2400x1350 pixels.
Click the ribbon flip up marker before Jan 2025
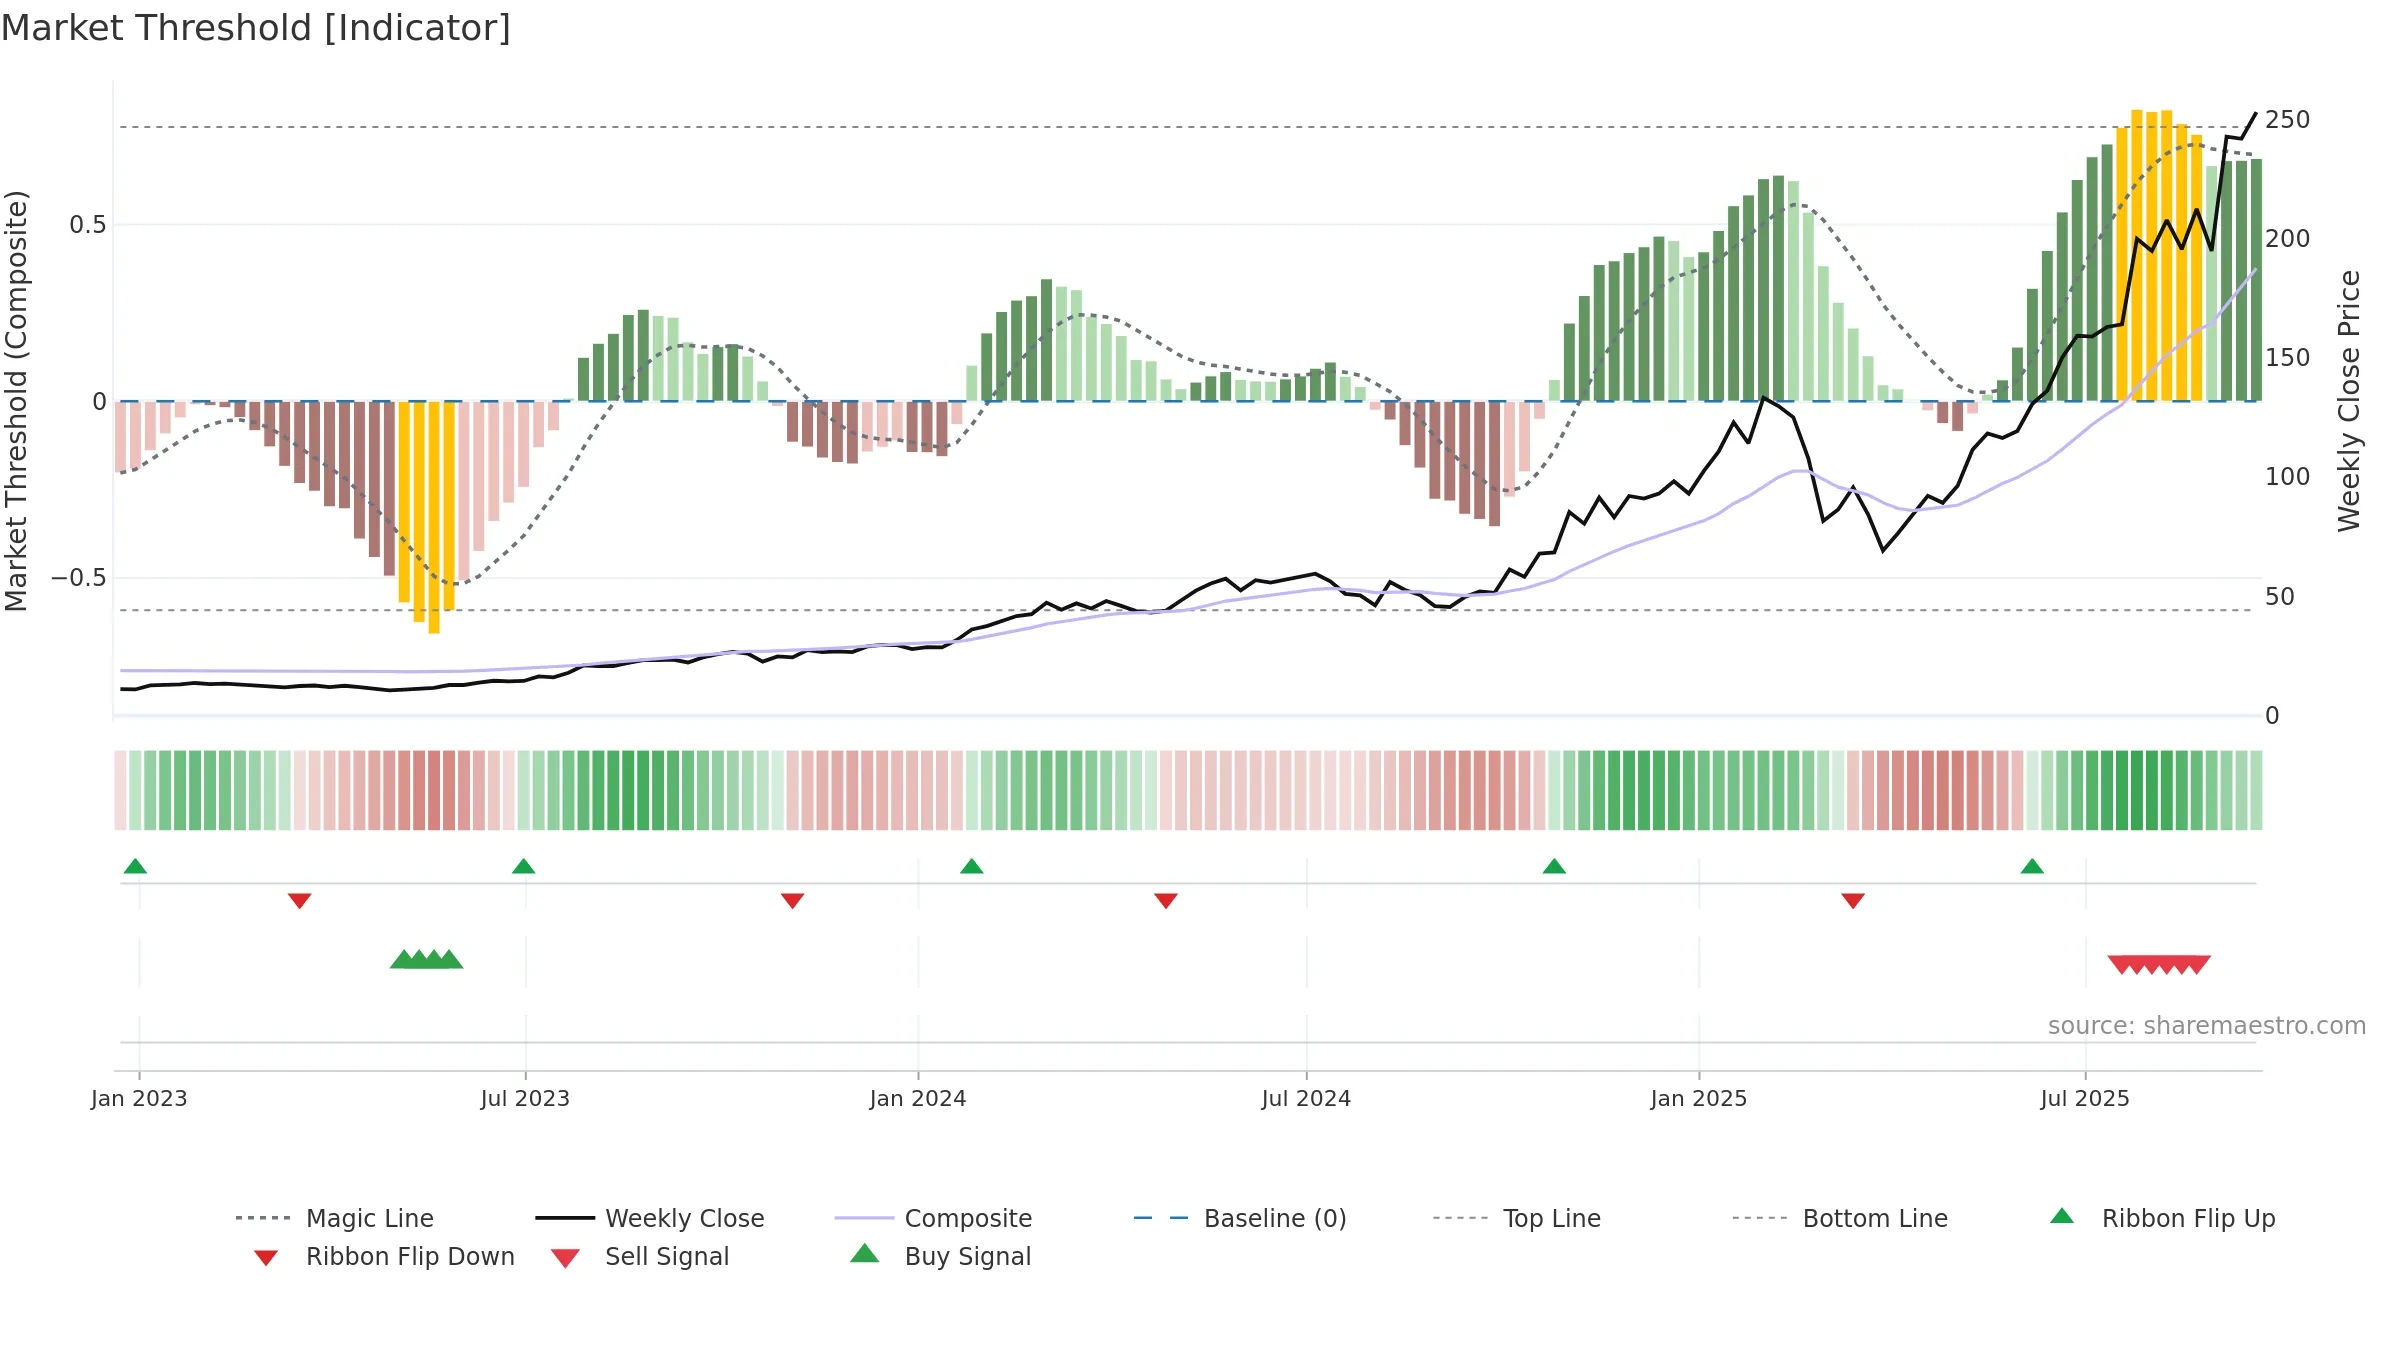pyautogui.click(x=1554, y=866)
